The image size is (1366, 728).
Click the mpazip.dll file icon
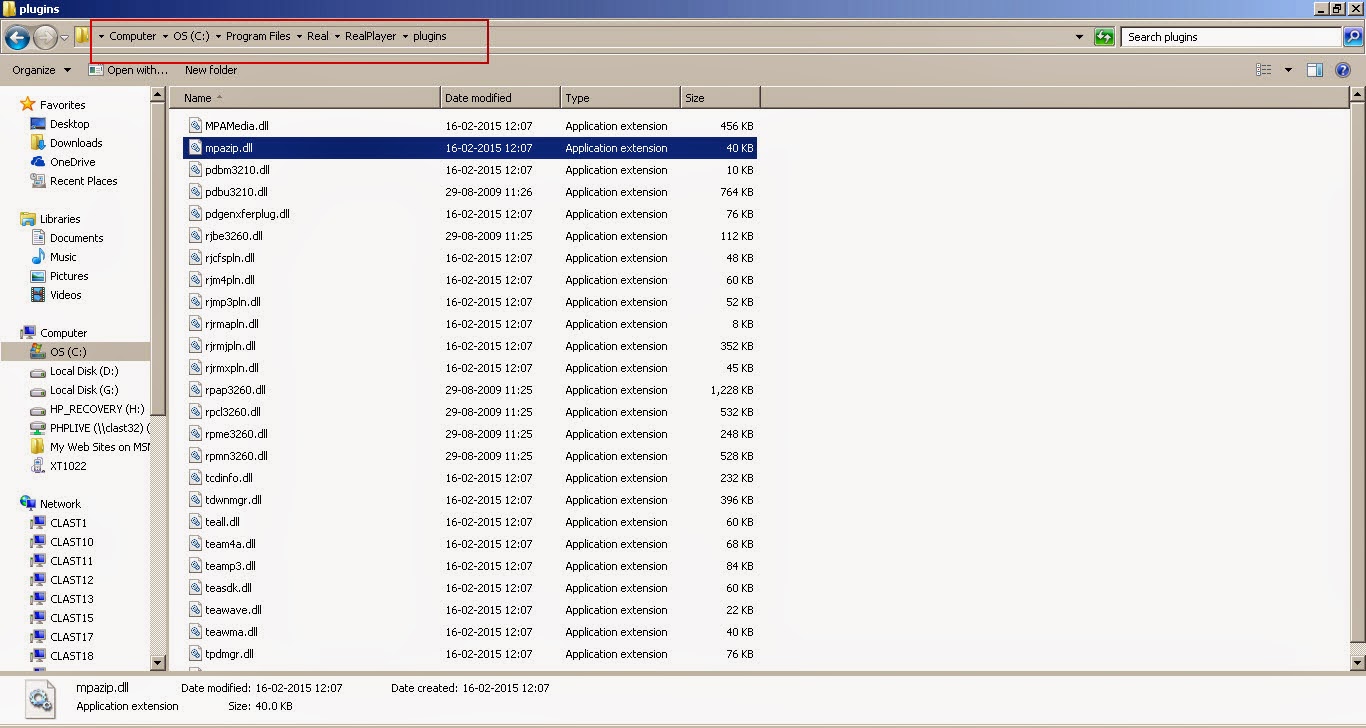(x=196, y=148)
